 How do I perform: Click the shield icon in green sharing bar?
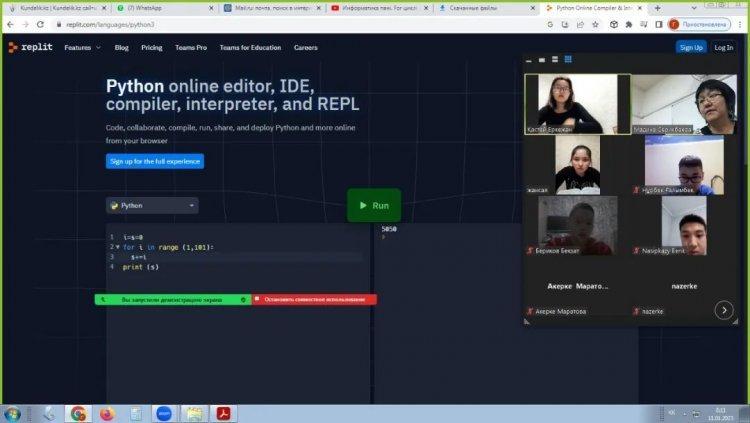pos(243,300)
